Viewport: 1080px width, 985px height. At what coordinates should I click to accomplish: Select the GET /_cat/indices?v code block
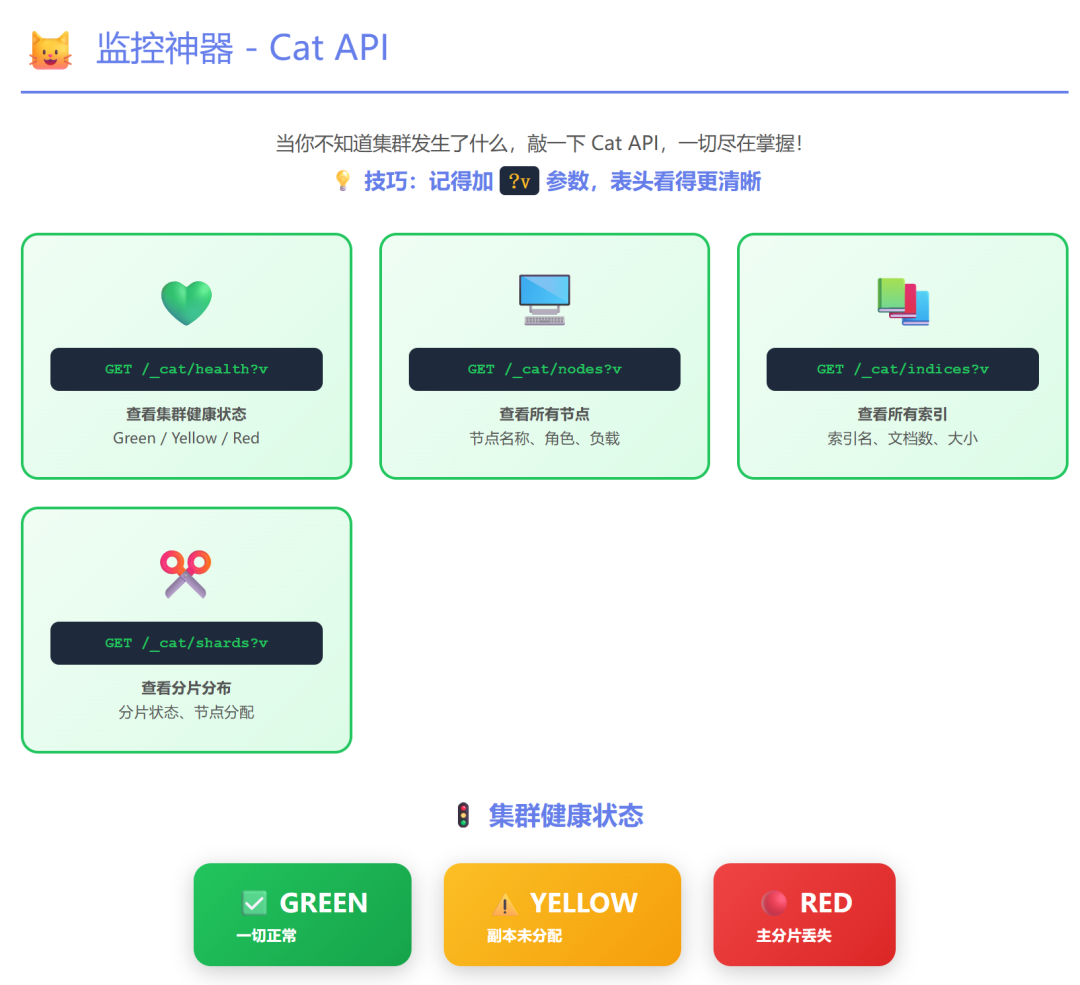point(902,369)
